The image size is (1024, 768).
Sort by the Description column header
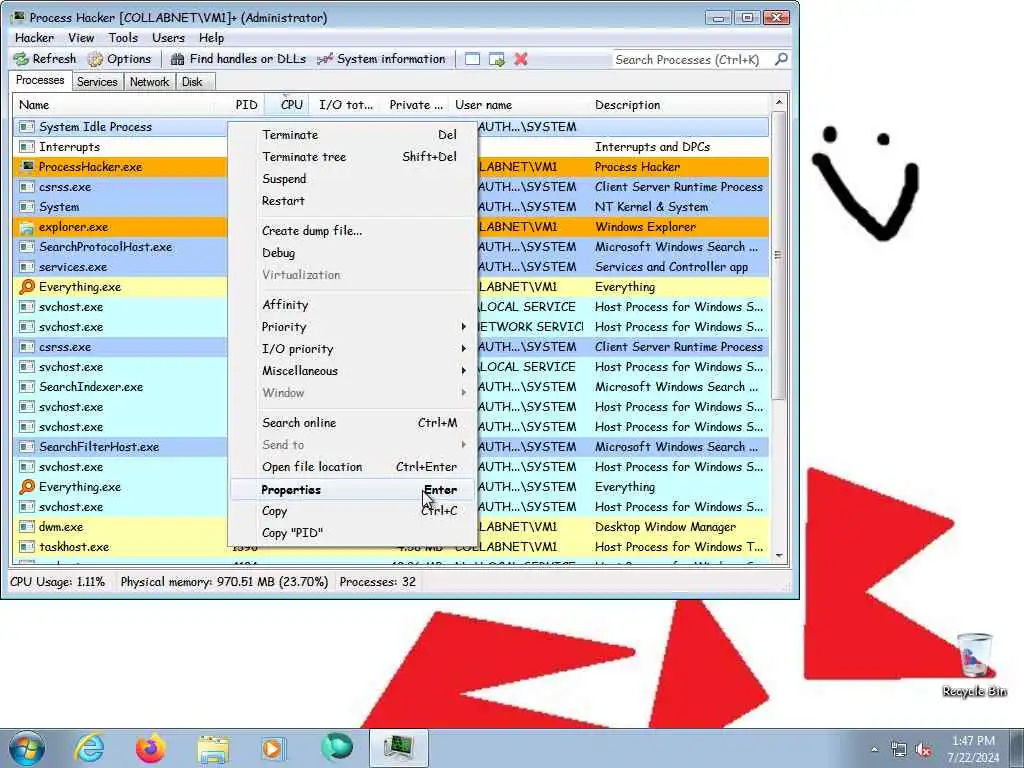679,104
